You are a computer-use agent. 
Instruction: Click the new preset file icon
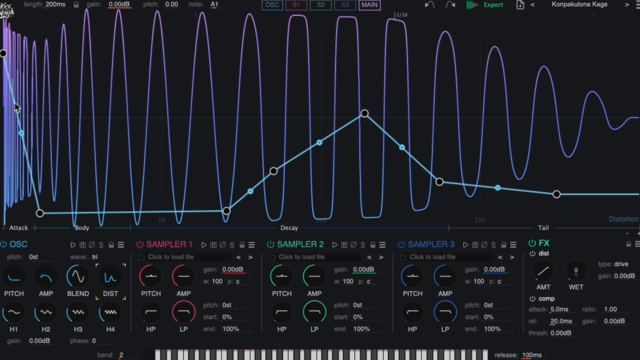pos(520,5)
